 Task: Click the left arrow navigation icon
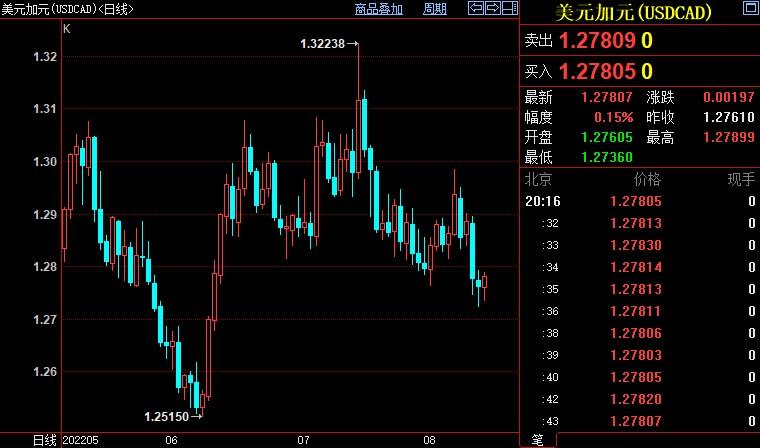click(477, 9)
